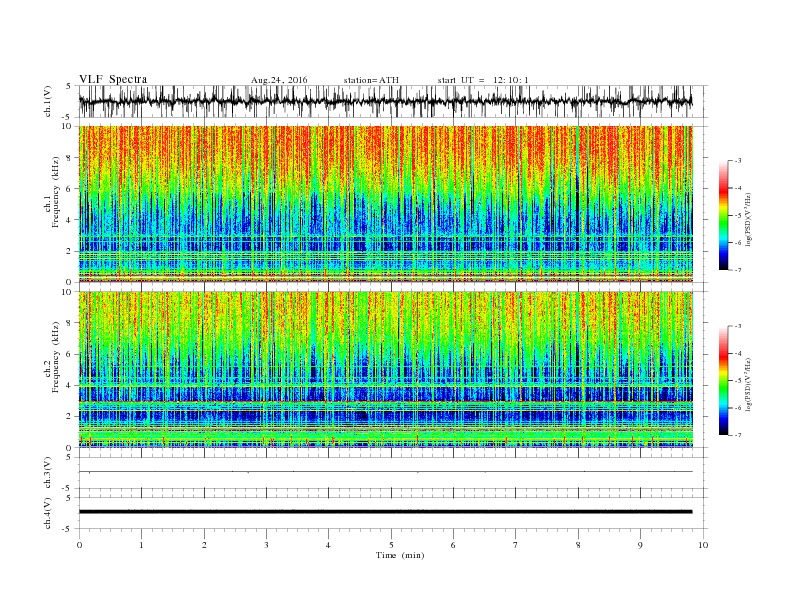
Task: Click the "7" minute tick label
Action: point(516,545)
